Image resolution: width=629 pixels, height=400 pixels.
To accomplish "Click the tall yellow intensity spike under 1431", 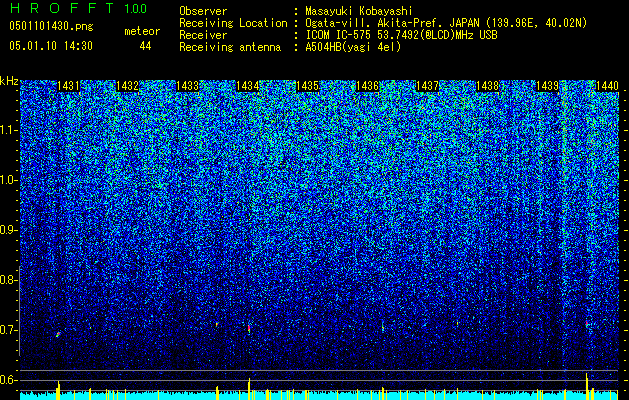I will tap(58, 390).
